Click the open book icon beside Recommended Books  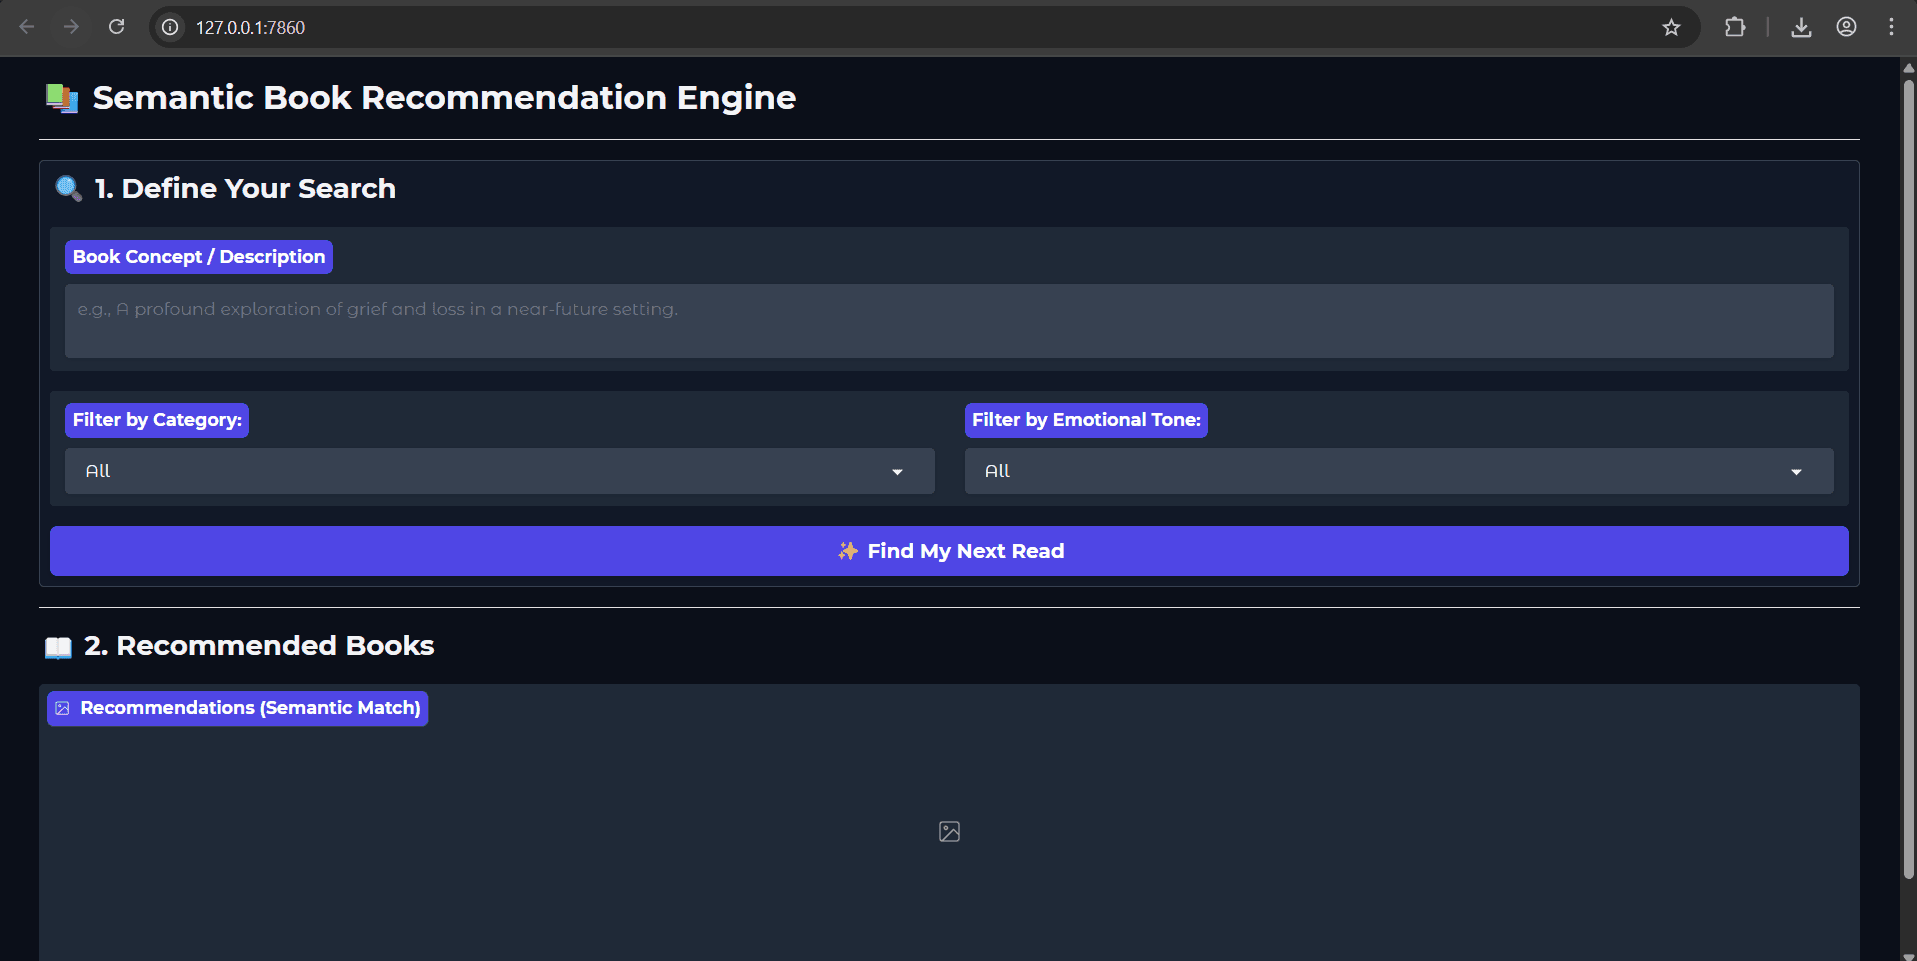pyautogui.click(x=58, y=647)
